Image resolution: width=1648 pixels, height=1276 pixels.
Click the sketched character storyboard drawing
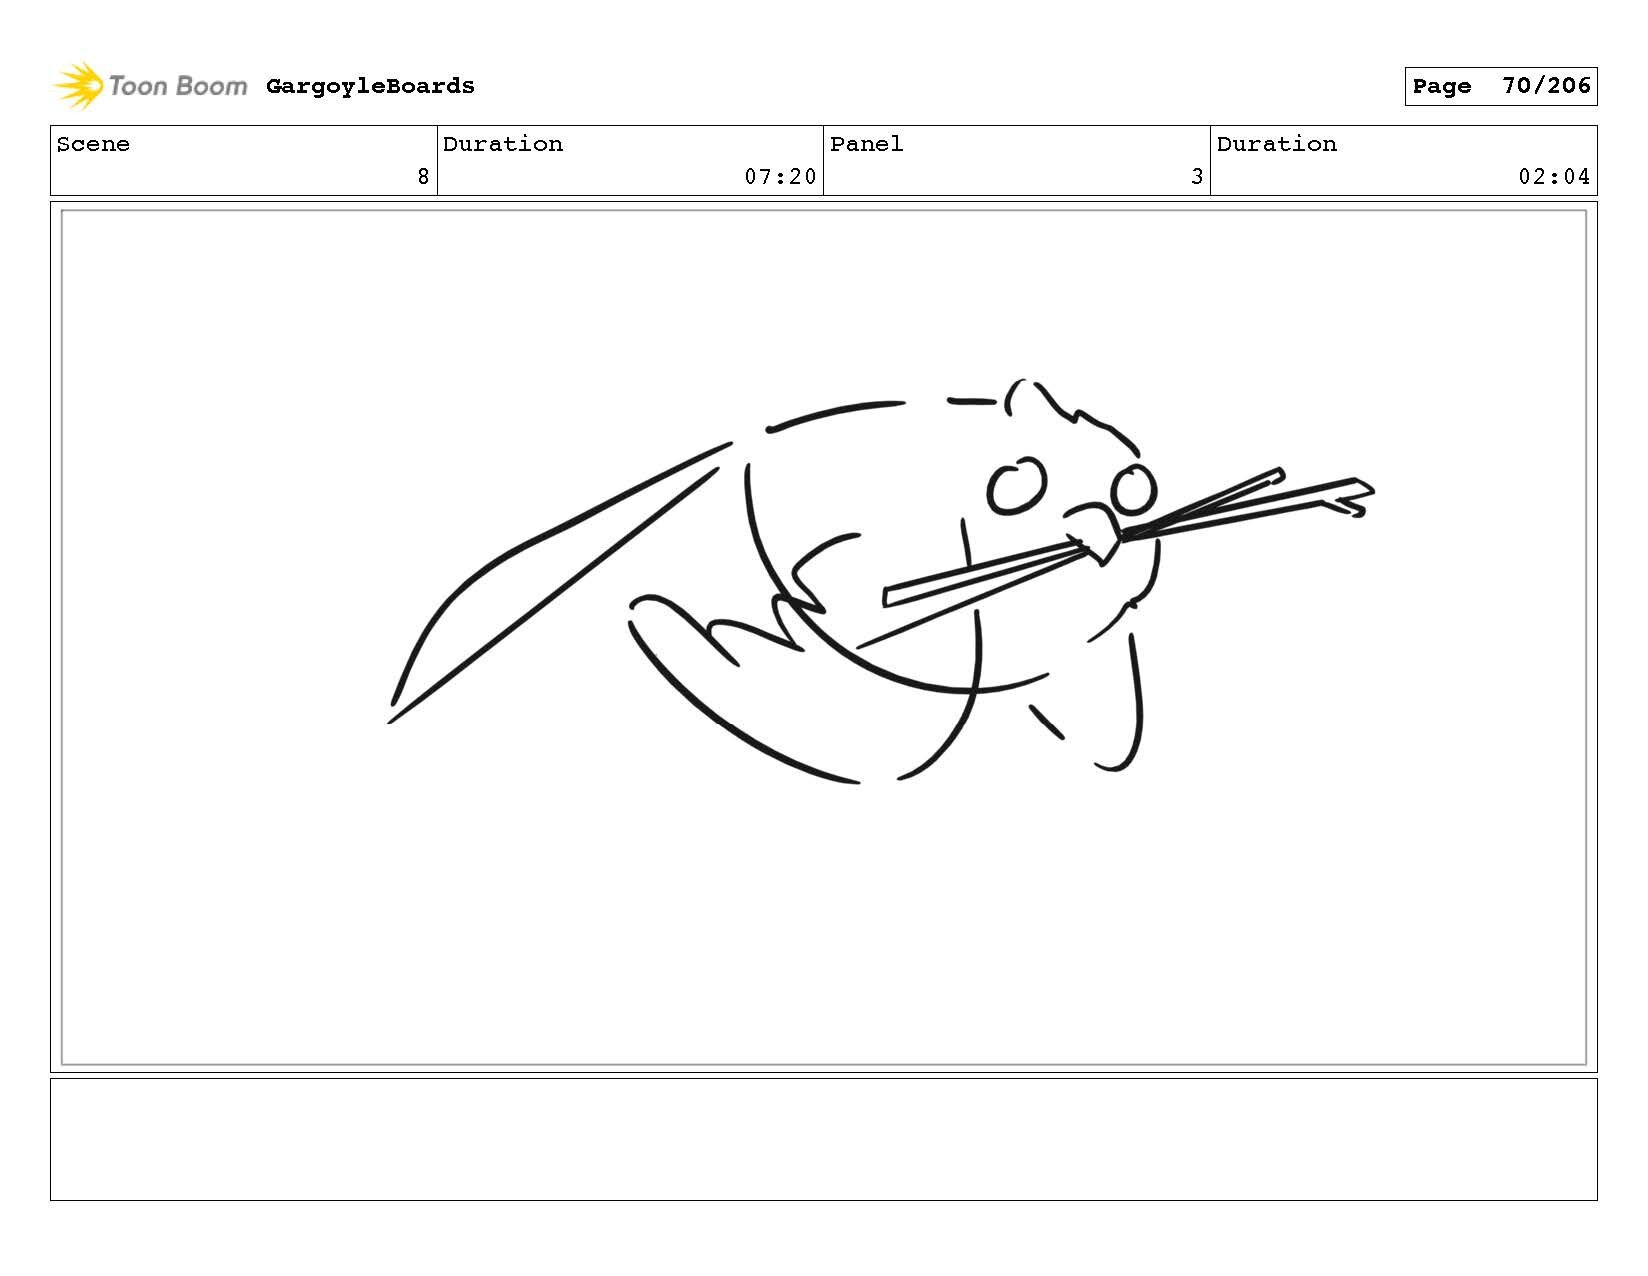[x=880, y=580]
